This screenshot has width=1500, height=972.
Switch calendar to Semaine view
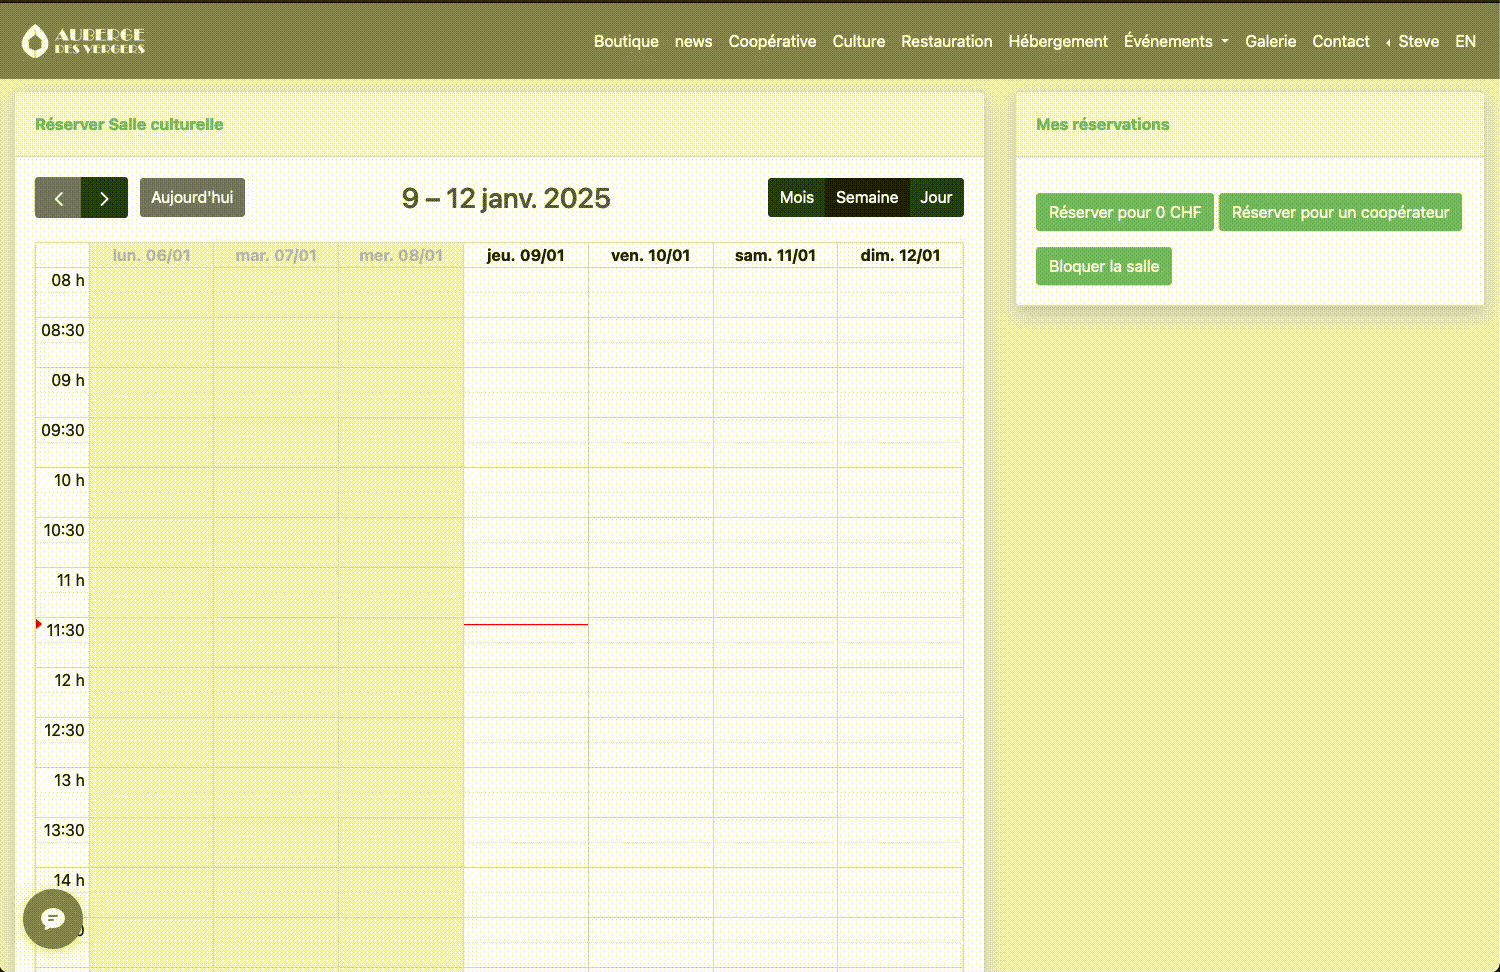866,198
